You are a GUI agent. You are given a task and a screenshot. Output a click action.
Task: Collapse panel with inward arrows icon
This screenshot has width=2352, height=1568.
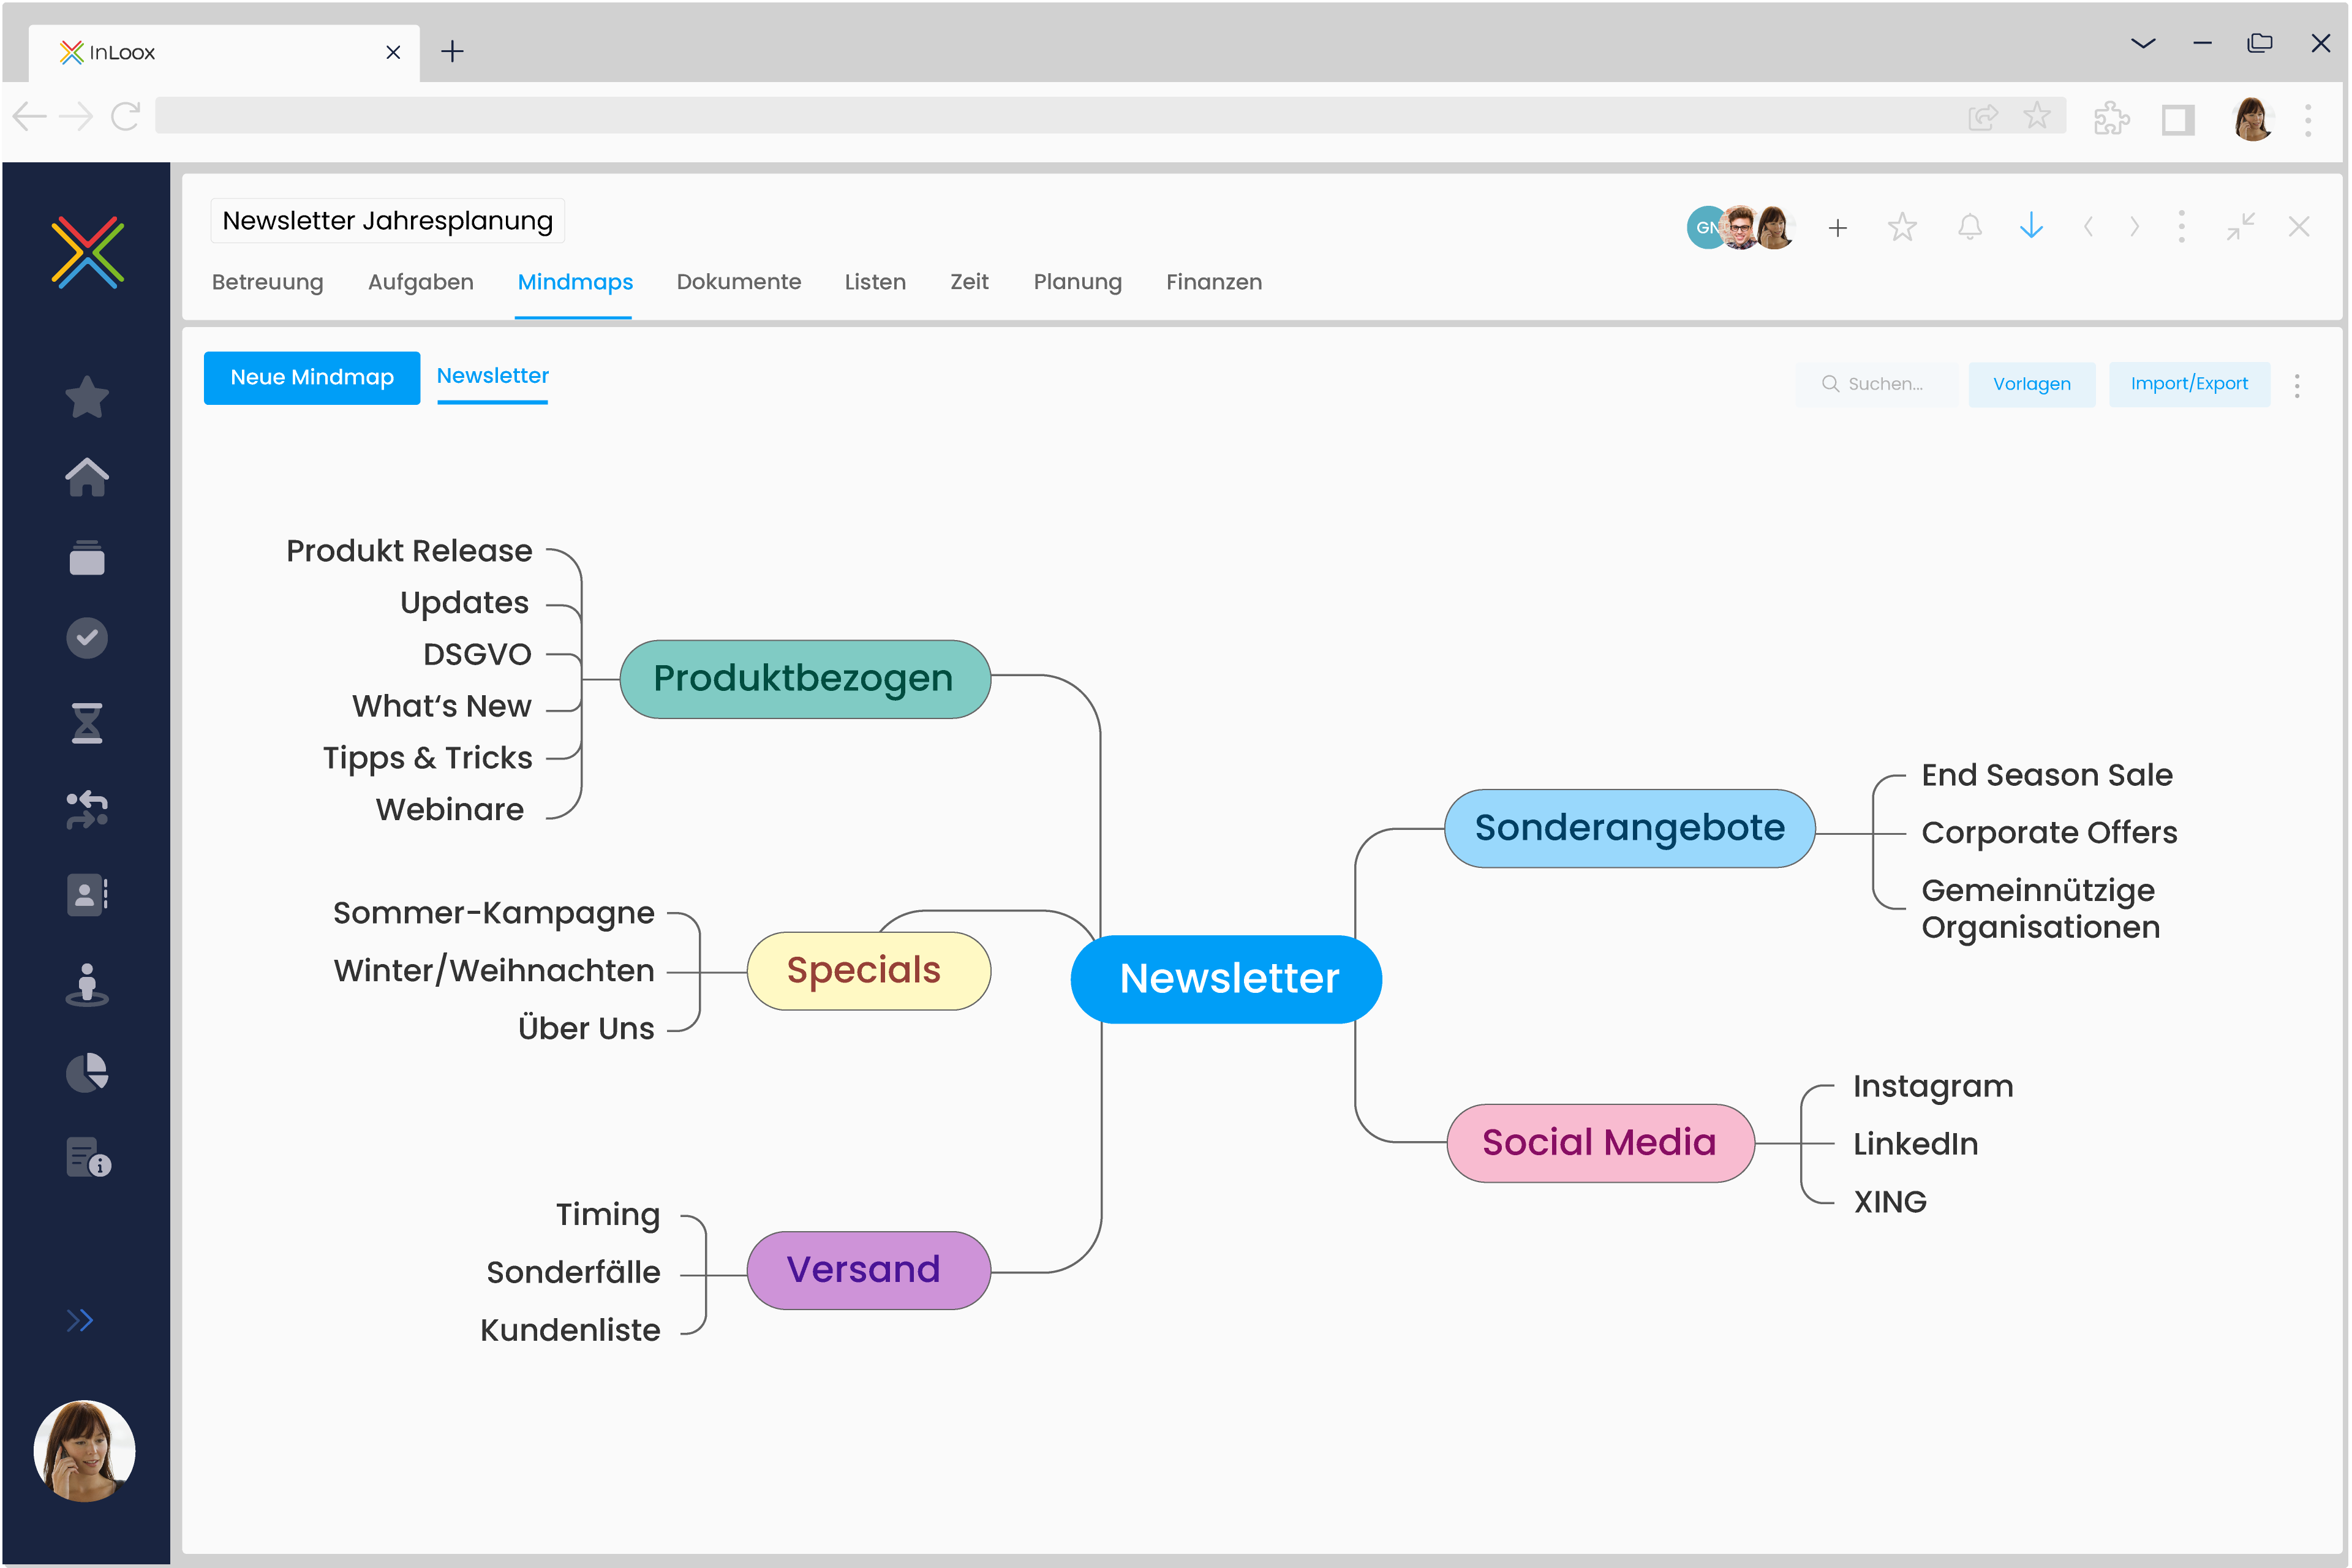[x=2240, y=226]
